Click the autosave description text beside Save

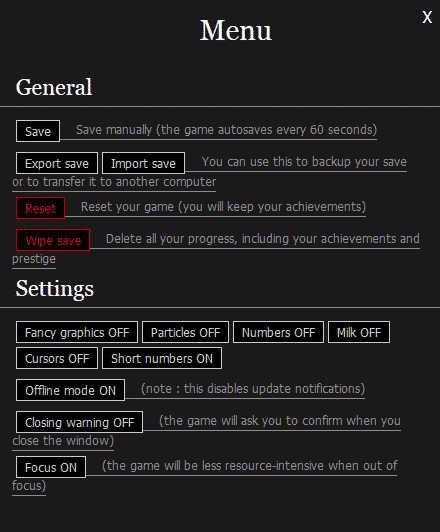(226, 130)
